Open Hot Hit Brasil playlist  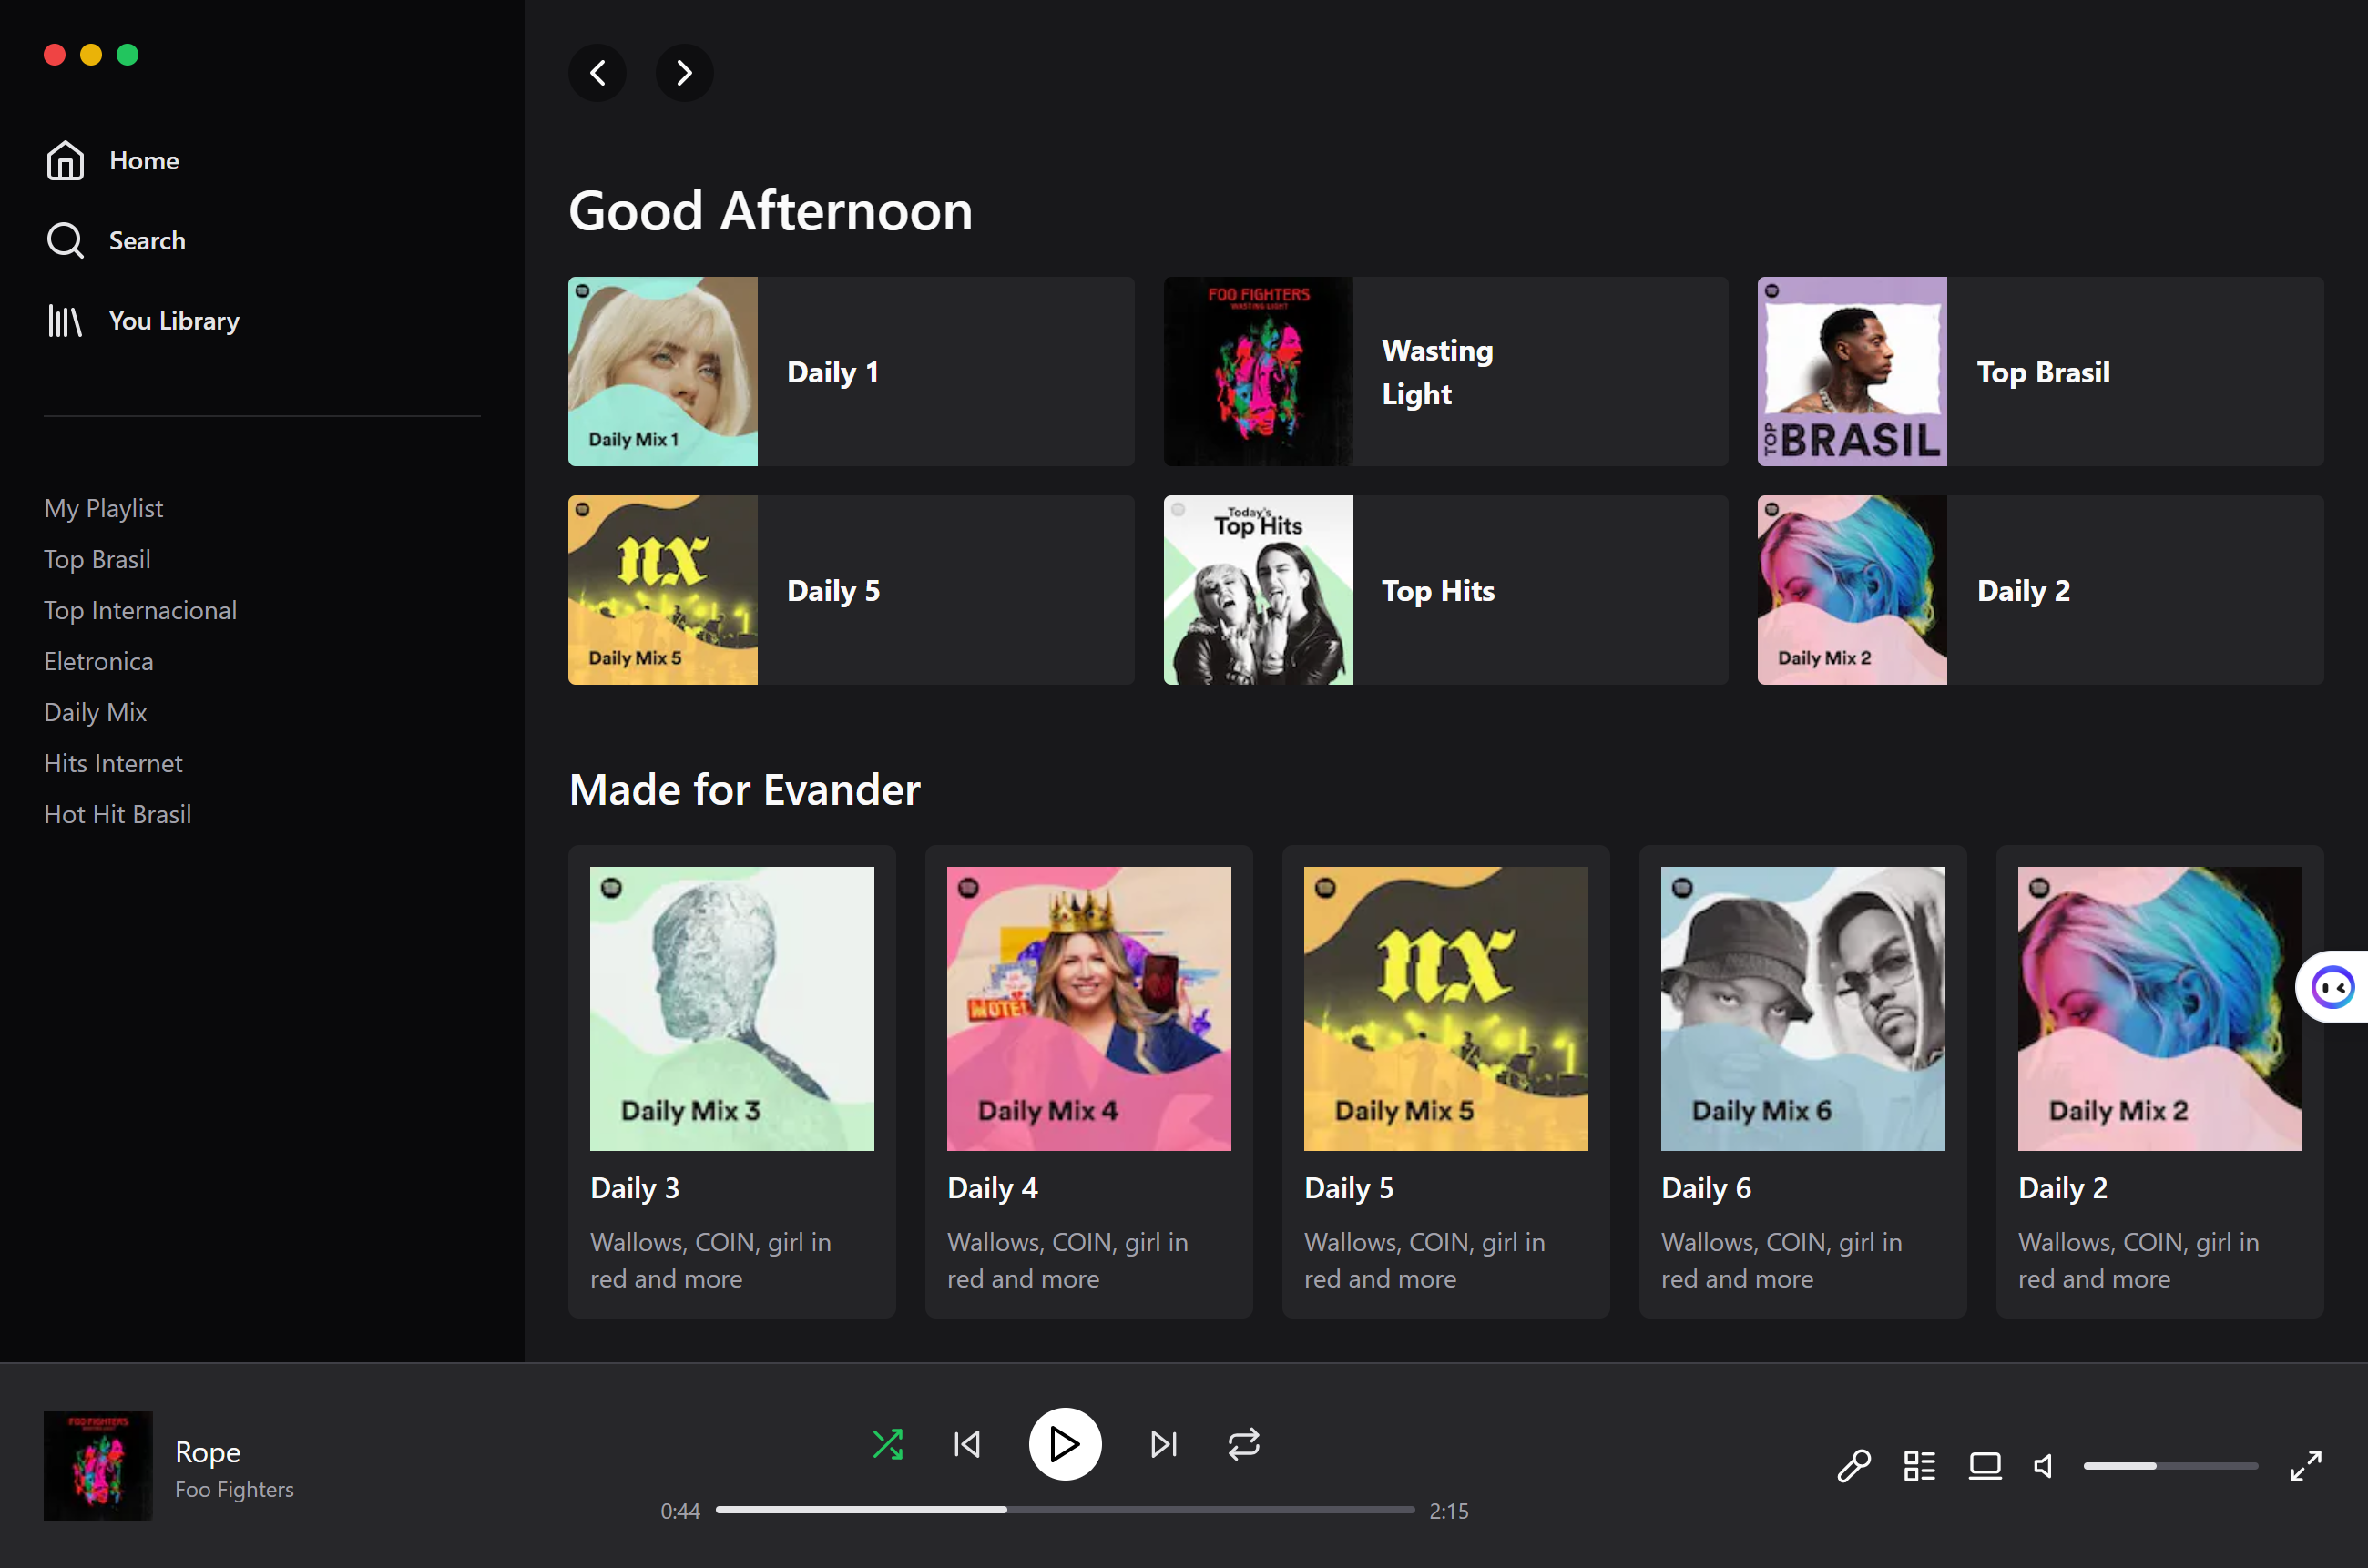(x=117, y=814)
